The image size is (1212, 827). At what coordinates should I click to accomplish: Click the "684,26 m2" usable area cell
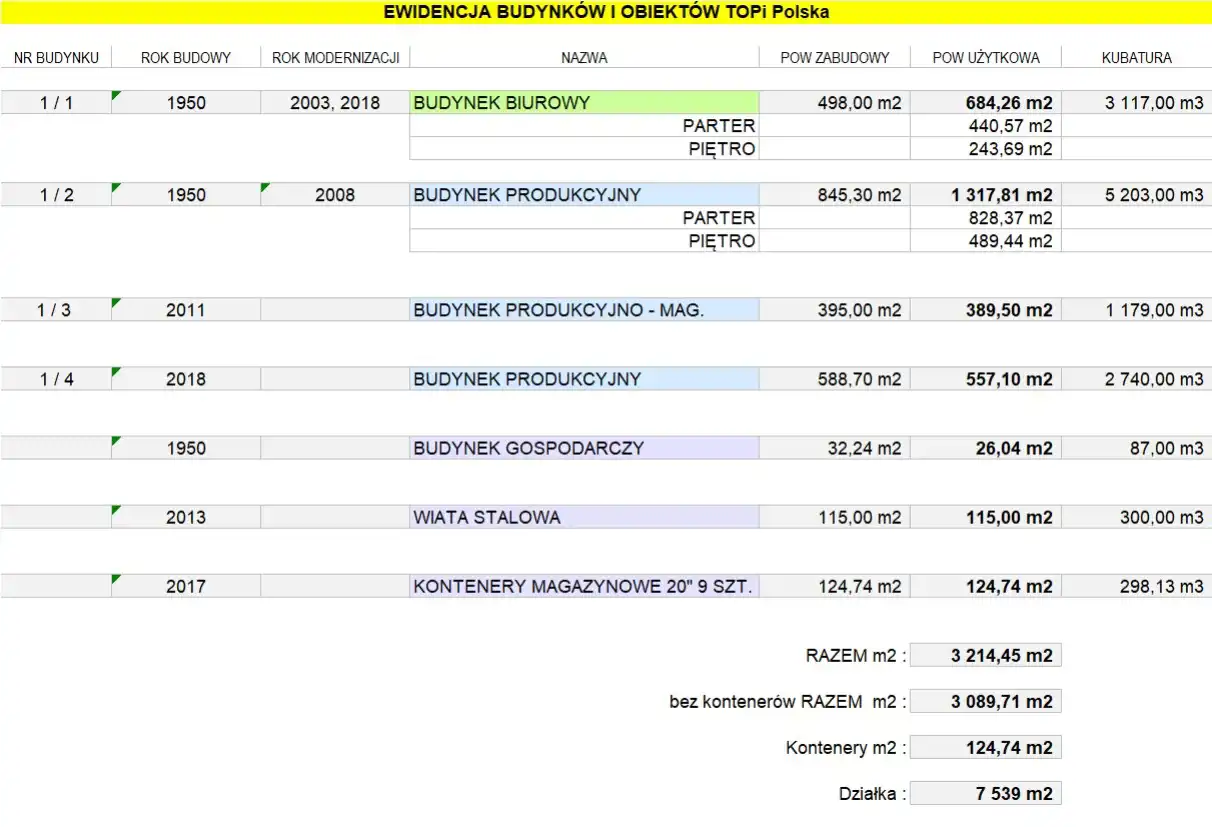point(986,102)
